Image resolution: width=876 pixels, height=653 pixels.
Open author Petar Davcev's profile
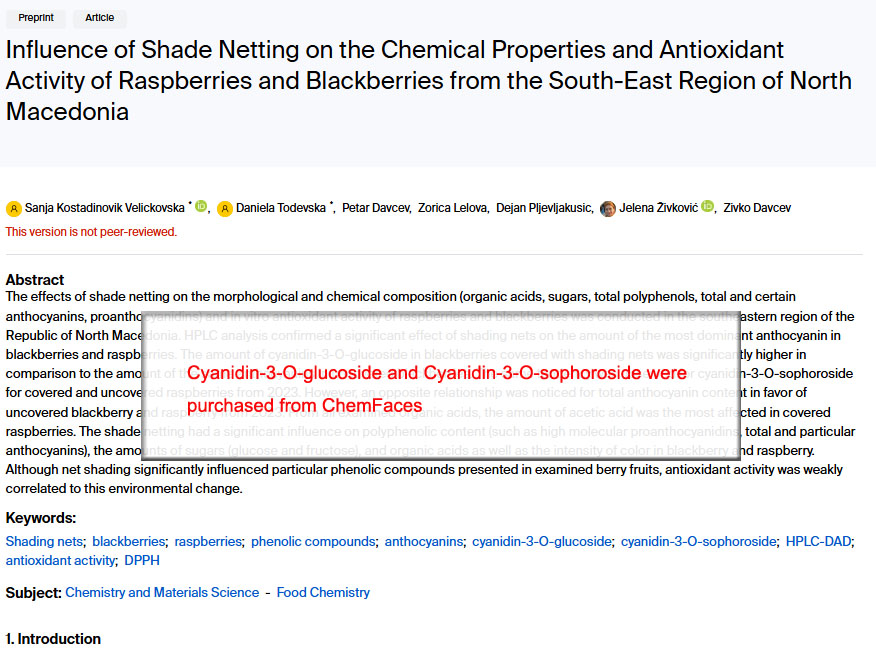click(x=376, y=208)
